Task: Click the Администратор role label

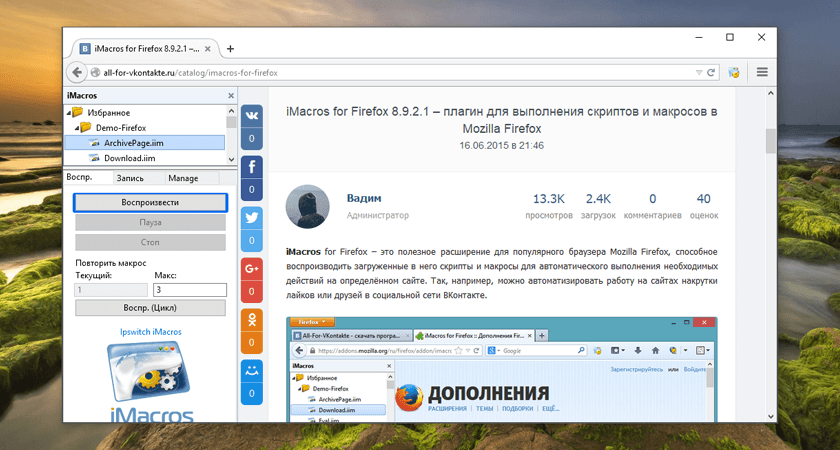Action: 378,215
